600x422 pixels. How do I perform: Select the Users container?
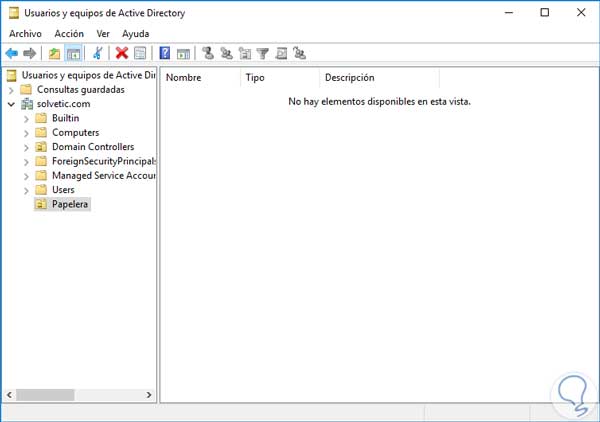pyautogui.click(x=63, y=190)
